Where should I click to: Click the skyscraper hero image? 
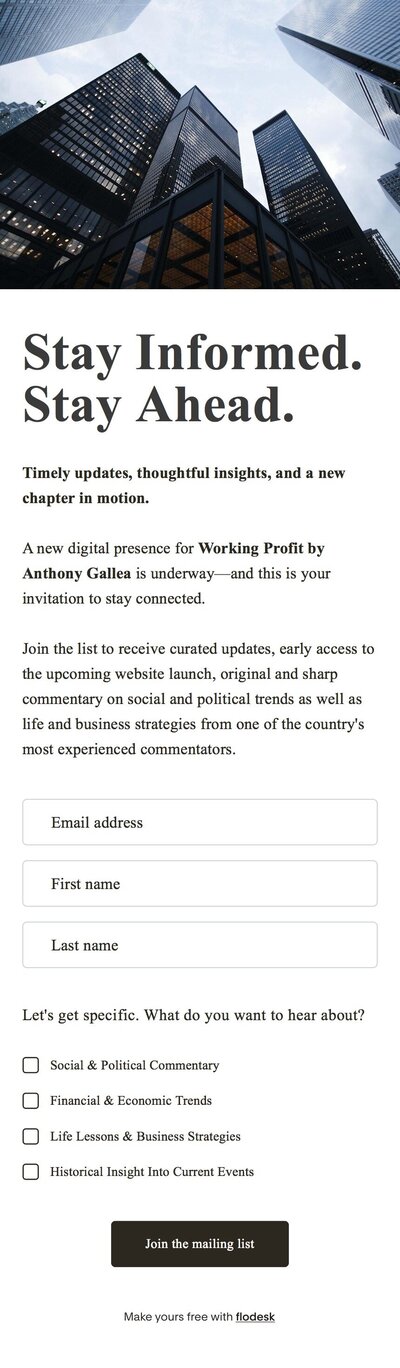(x=200, y=144)
